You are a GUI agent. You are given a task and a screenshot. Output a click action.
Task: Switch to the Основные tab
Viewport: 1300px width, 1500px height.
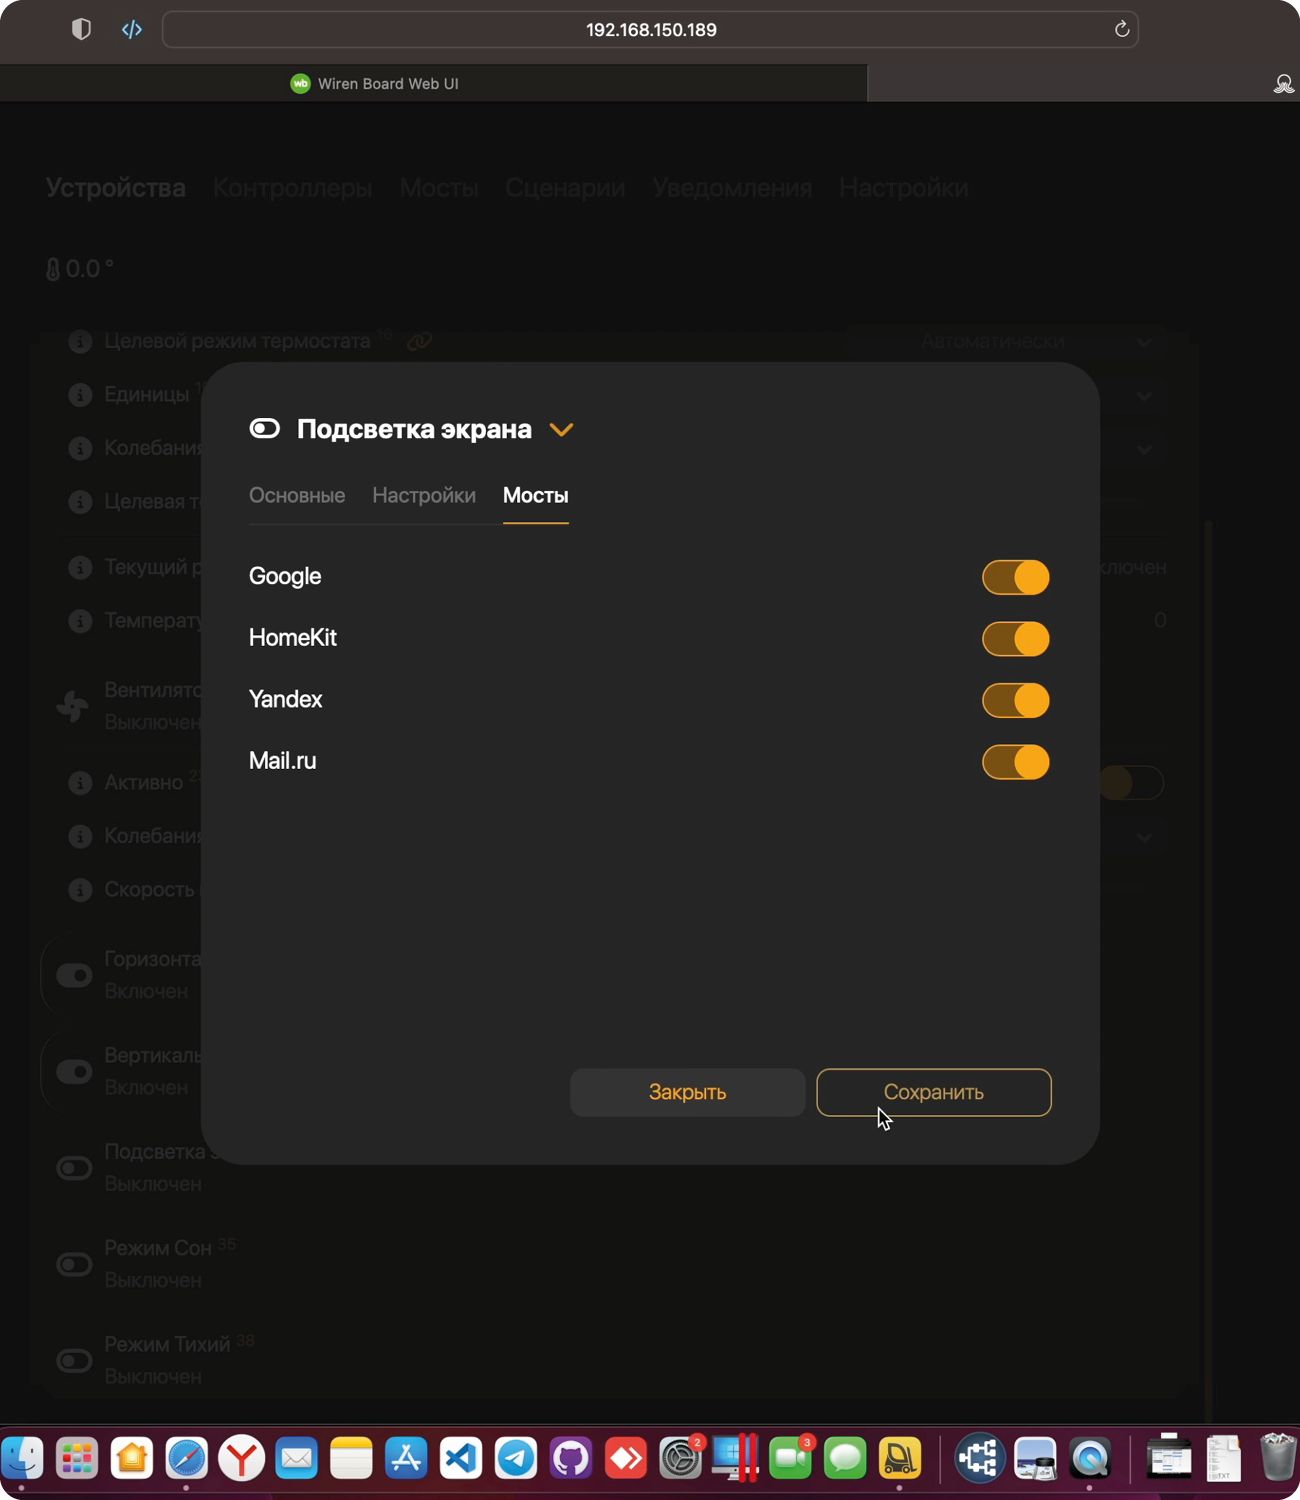click(x=297, y=495)
